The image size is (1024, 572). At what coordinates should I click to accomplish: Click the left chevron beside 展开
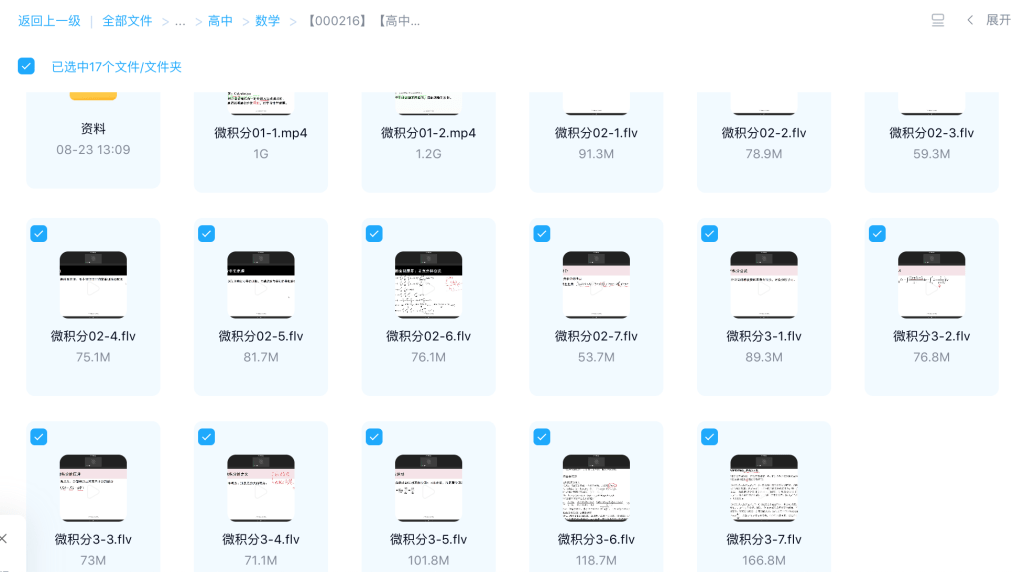pos(970,20)
